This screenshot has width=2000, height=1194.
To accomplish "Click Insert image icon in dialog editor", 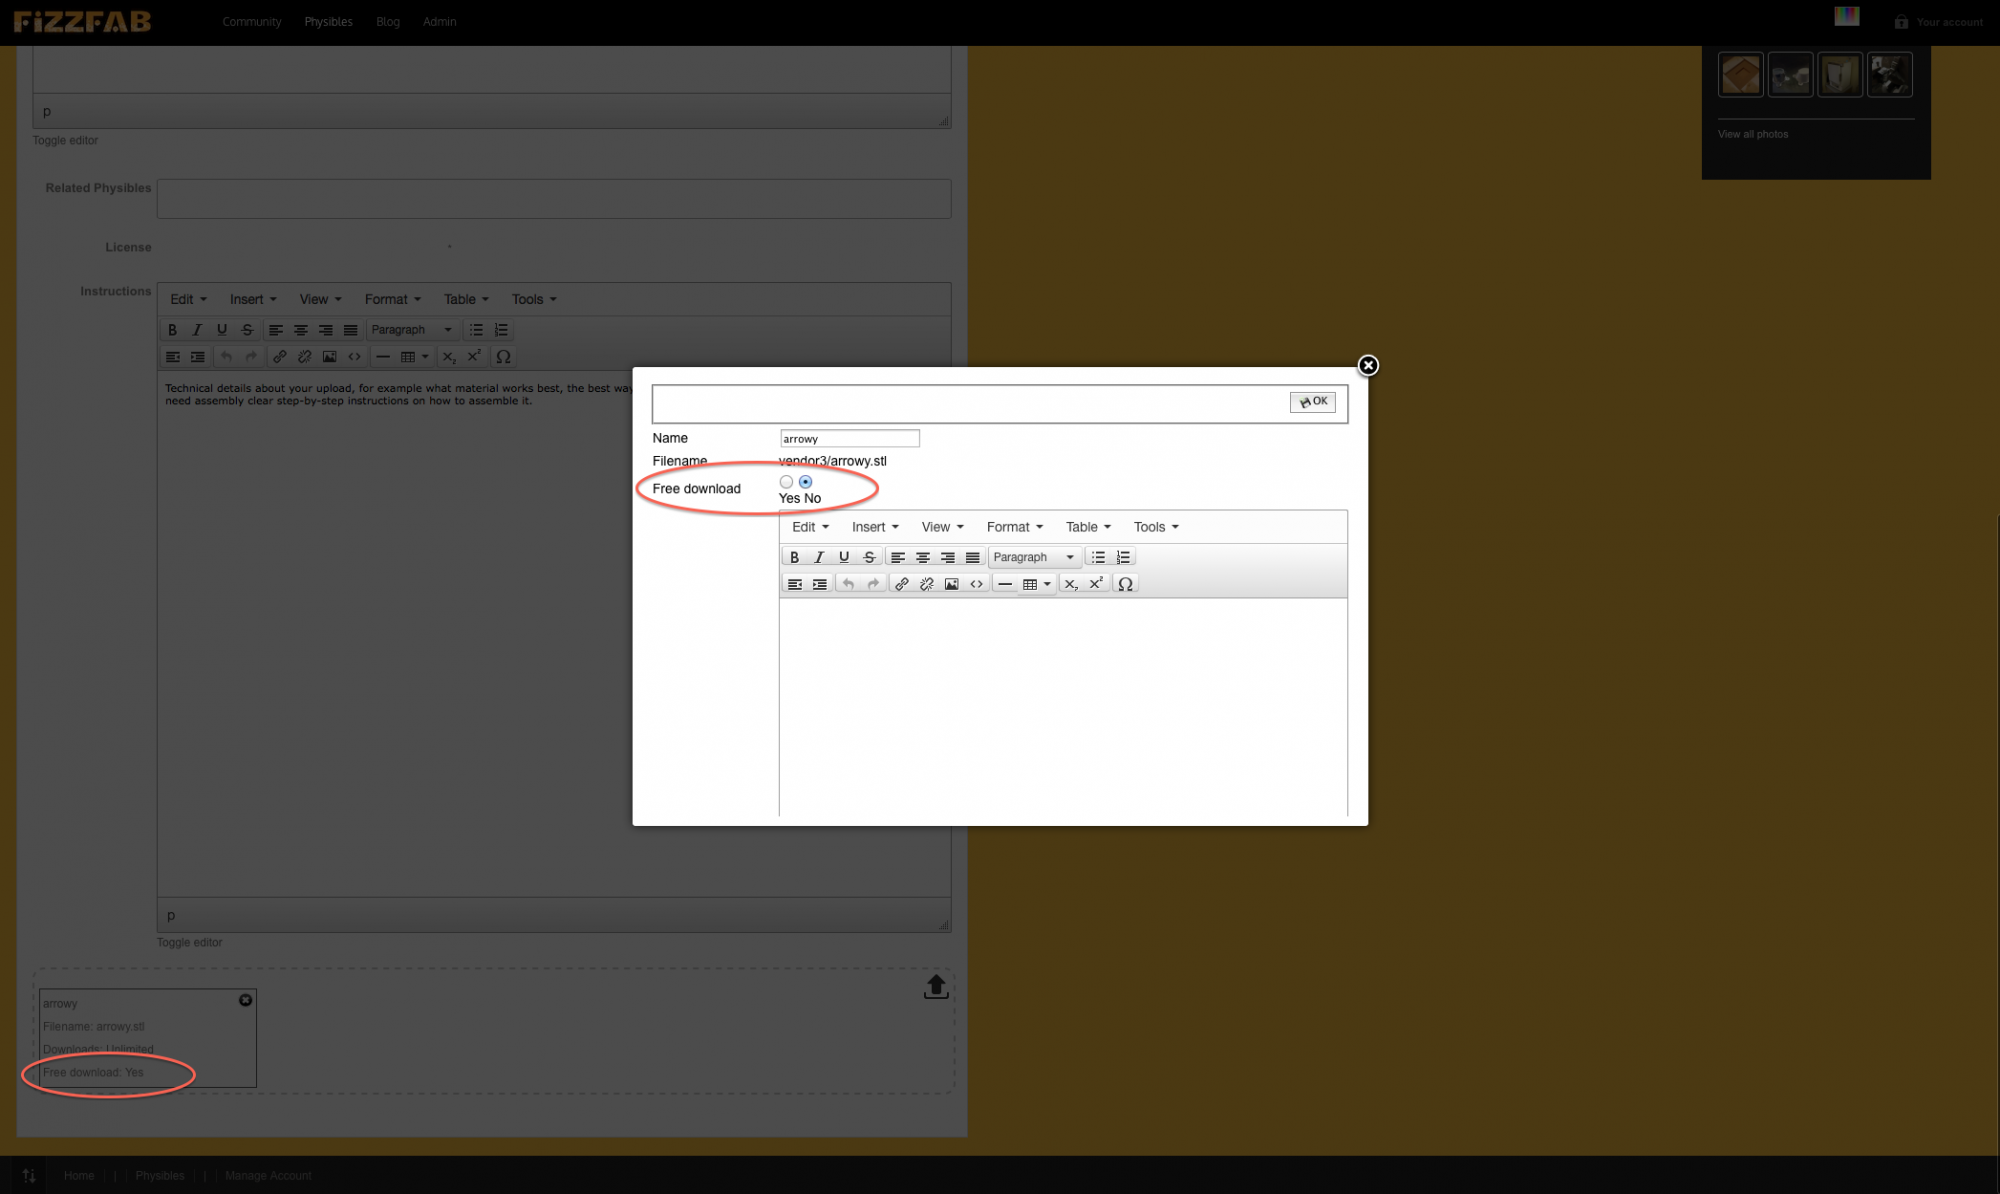I will pos(951,584).
